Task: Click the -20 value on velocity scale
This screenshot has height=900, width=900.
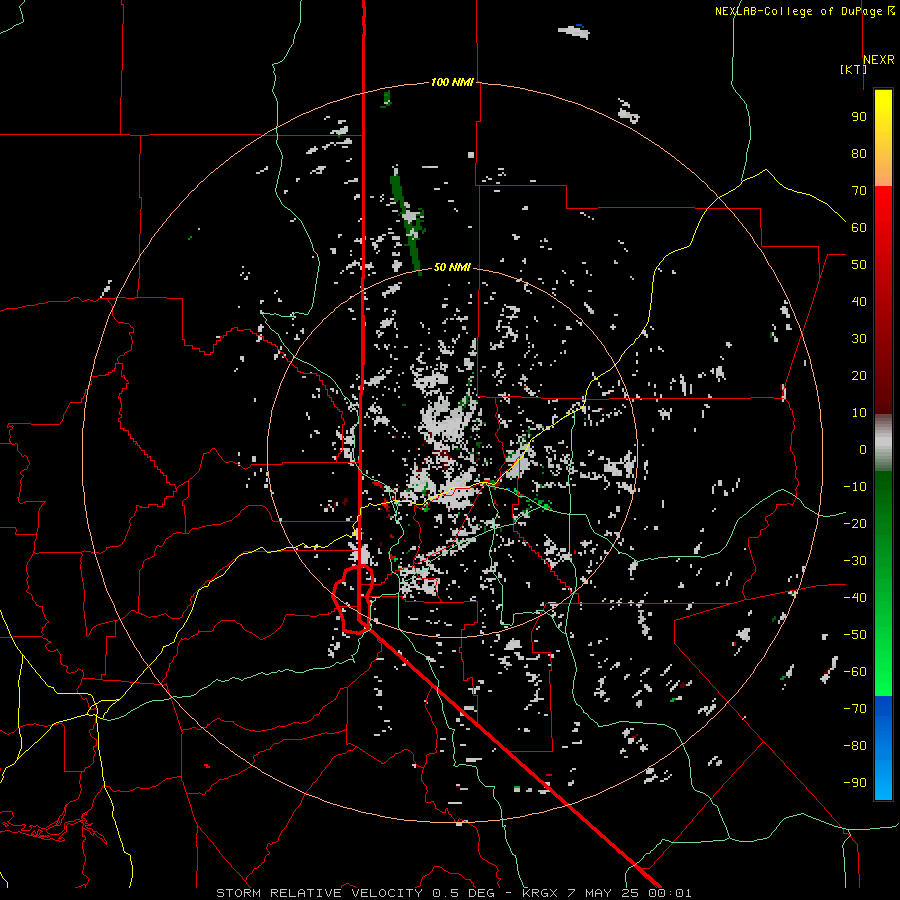Action: (855, 524)
